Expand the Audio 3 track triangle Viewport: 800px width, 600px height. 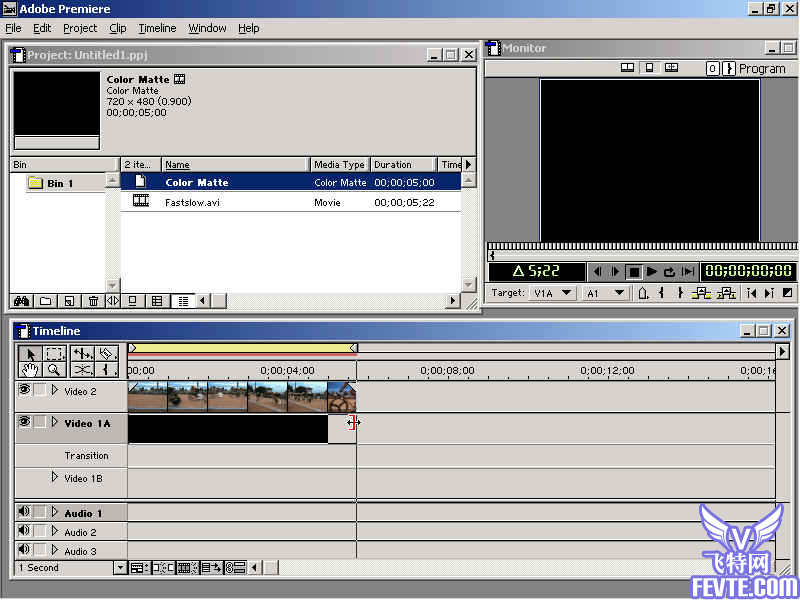click(x=55, y=550)
